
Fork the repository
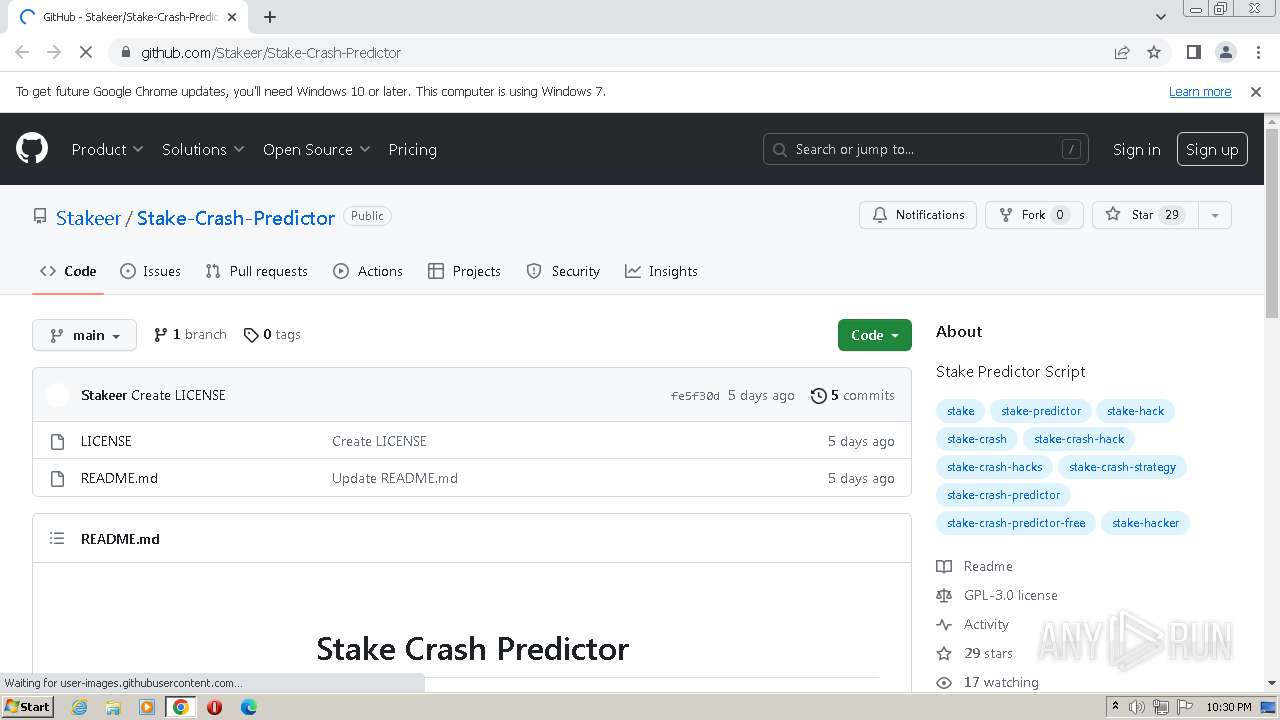(1034, 215)
